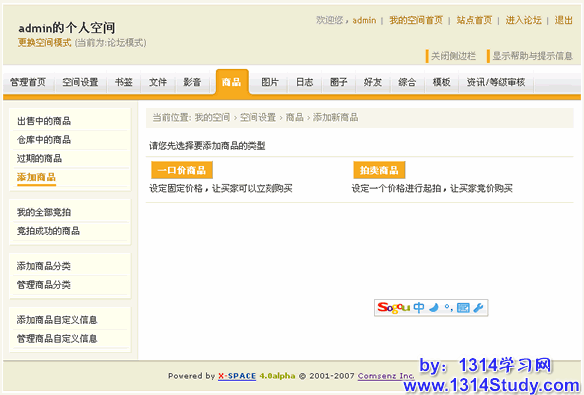Click the admin username link
The width and height of the screenshot is (584, 395).
[x=364, y=20]
